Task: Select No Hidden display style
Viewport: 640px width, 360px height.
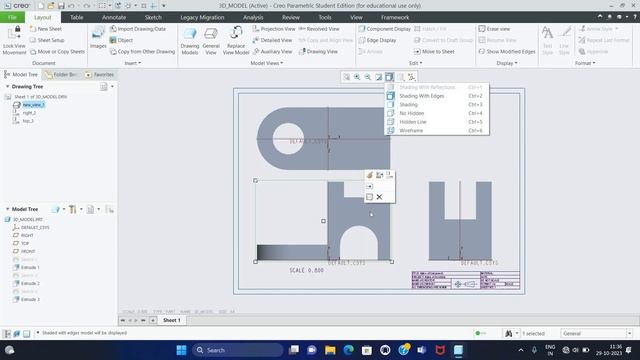Action: [x=436, y=113]
